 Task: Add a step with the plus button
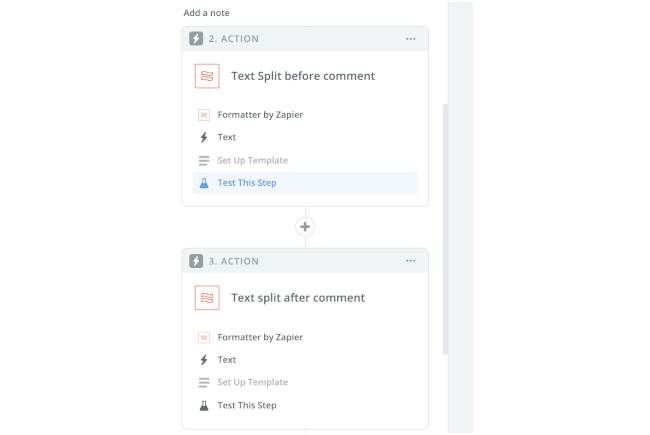[x=305, y=227]
